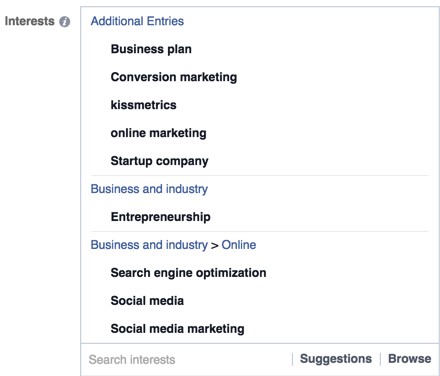
Task: Select the Social media marketing interest
Action: pos(177,329)
